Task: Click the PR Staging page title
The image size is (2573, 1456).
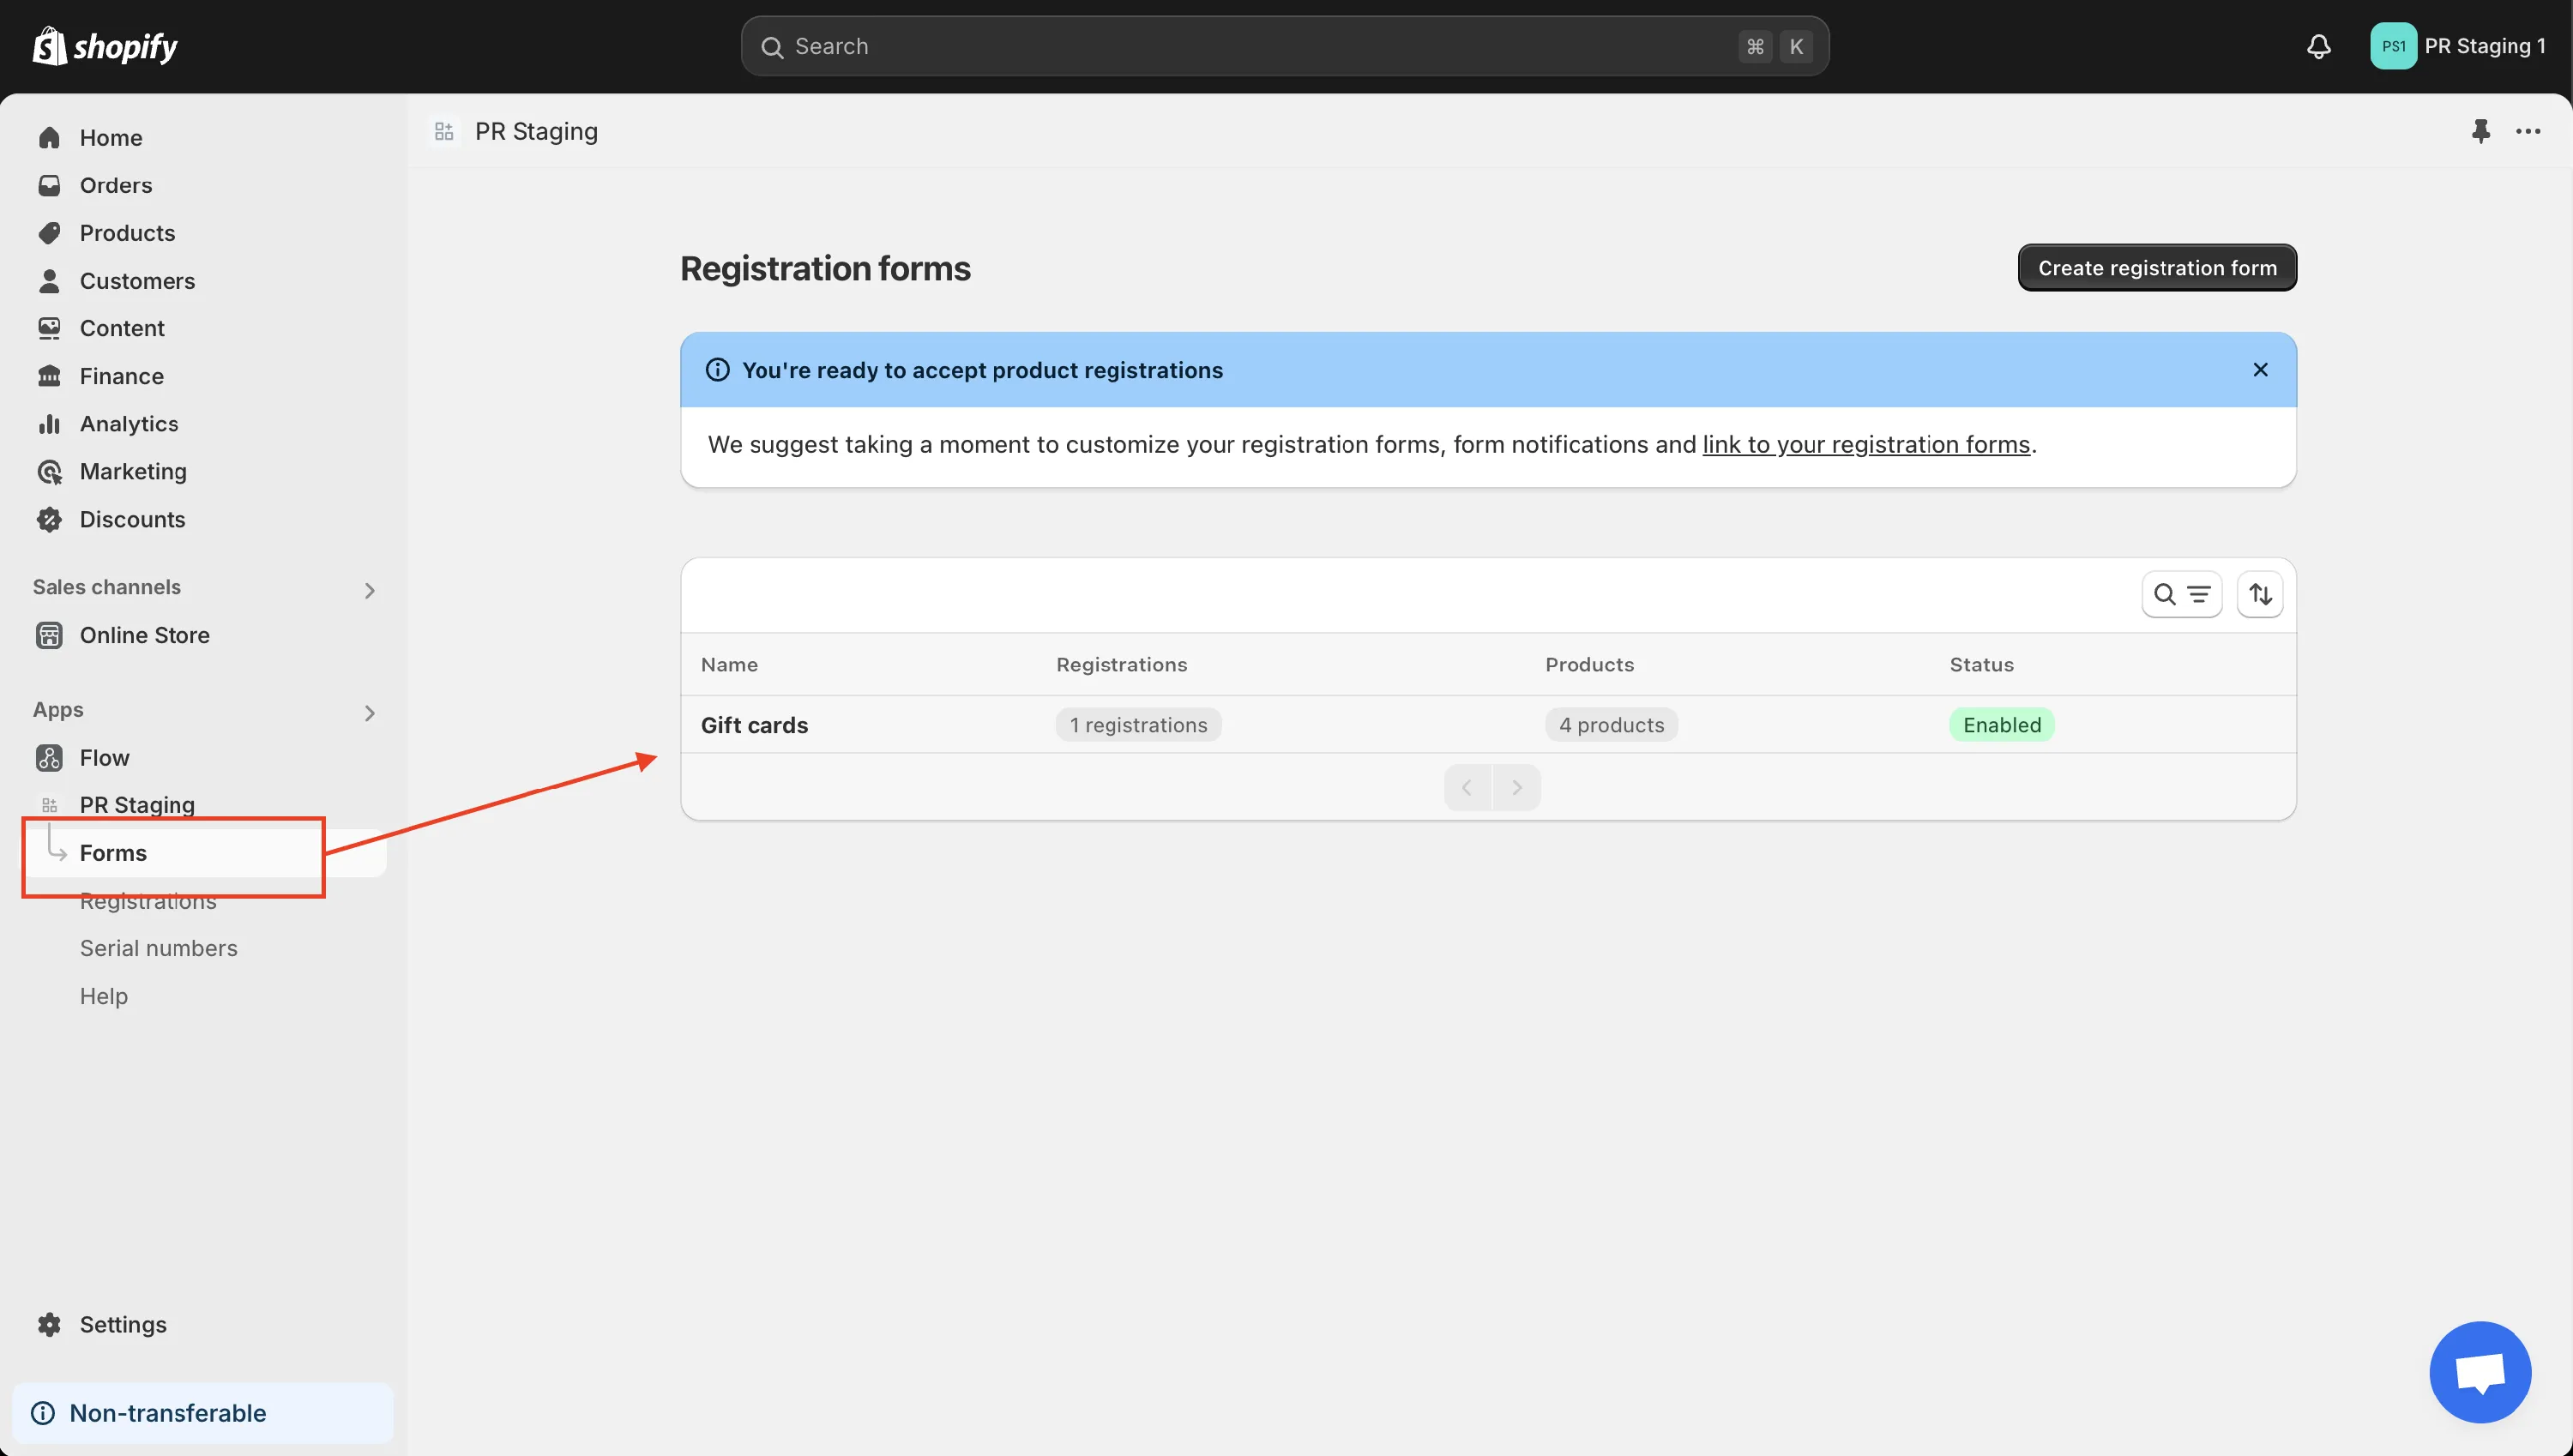Action: click(536, 131)
